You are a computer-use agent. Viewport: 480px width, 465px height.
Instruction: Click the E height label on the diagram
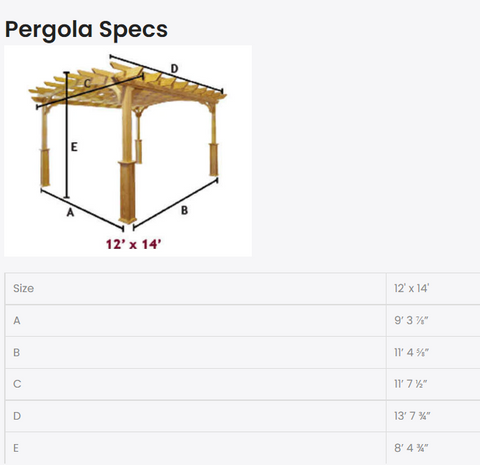click(74, 147)
